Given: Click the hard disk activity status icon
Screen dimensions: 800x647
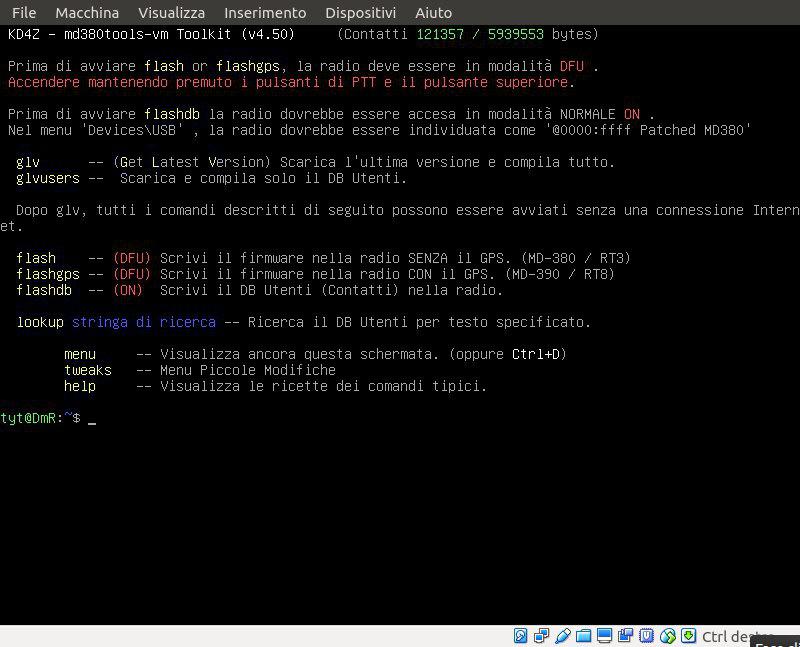Looking at the screenshot, I should click(520, 636).
